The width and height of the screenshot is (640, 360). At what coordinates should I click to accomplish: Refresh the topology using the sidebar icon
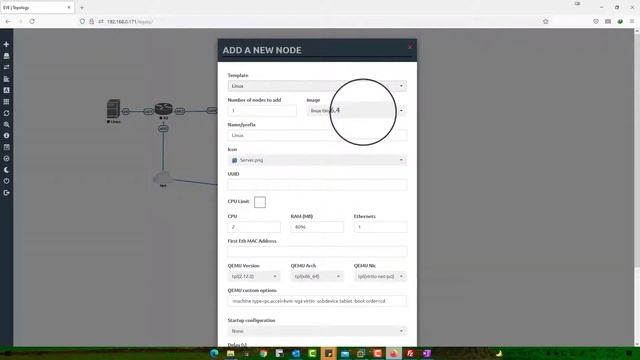(x=6, y=113)
